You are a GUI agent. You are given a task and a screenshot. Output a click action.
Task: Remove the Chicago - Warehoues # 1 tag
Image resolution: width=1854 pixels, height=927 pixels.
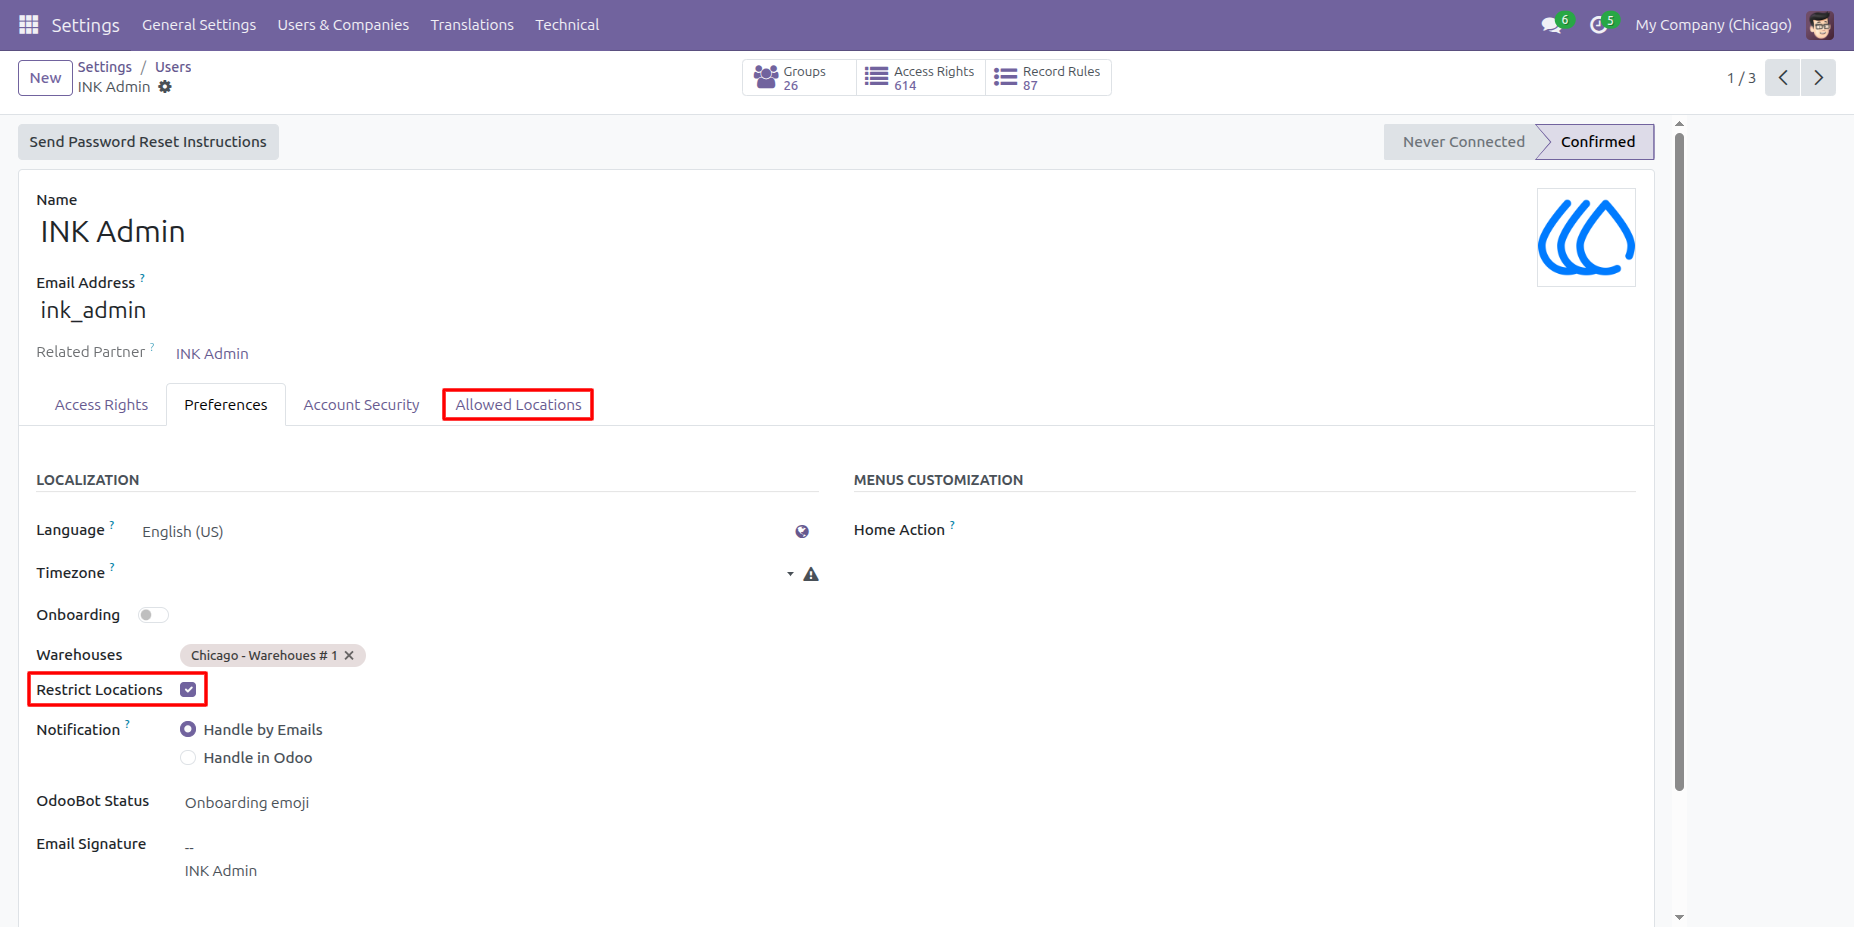(x=349, y=656)
